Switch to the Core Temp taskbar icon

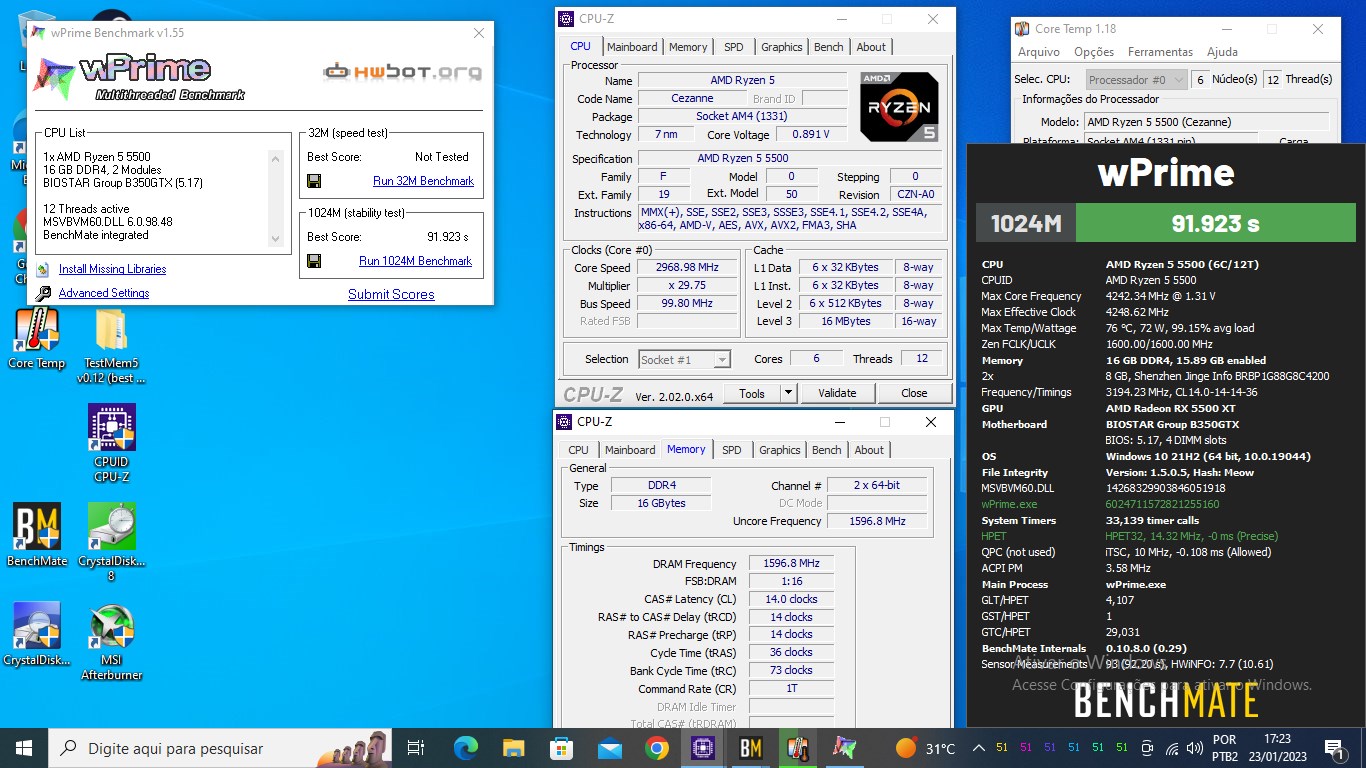point(798,747)
